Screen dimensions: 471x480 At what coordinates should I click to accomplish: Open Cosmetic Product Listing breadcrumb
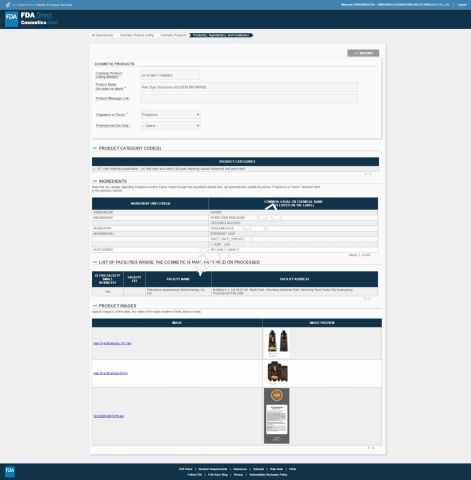point(137,35)
